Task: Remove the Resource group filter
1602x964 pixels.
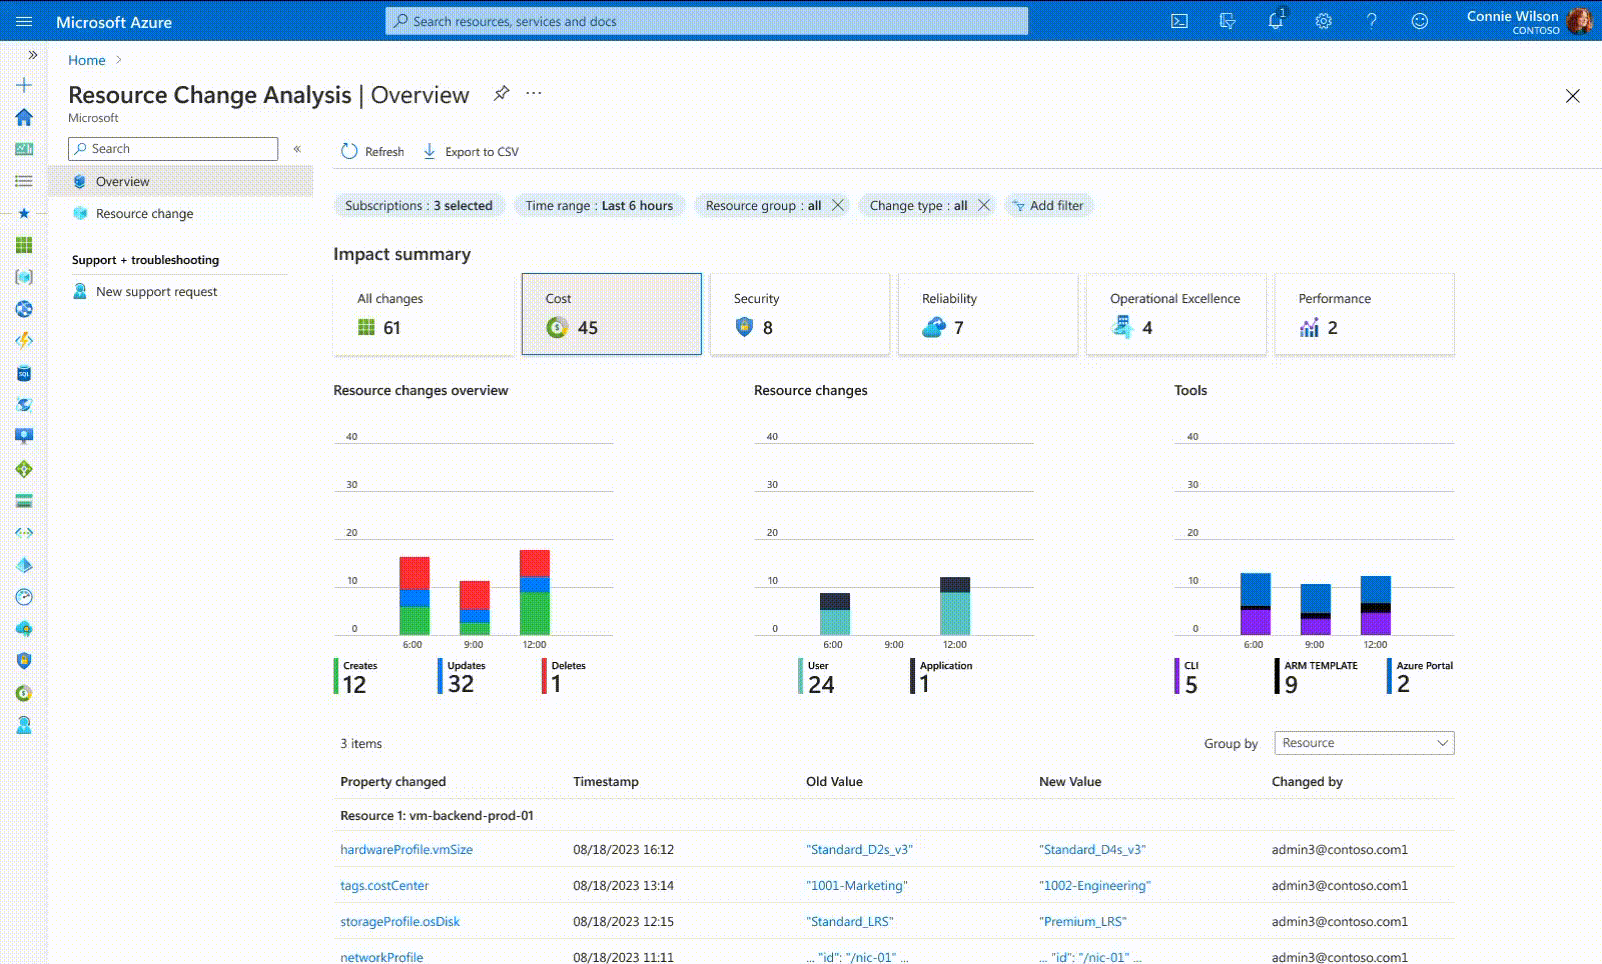Action: (838, 205)
